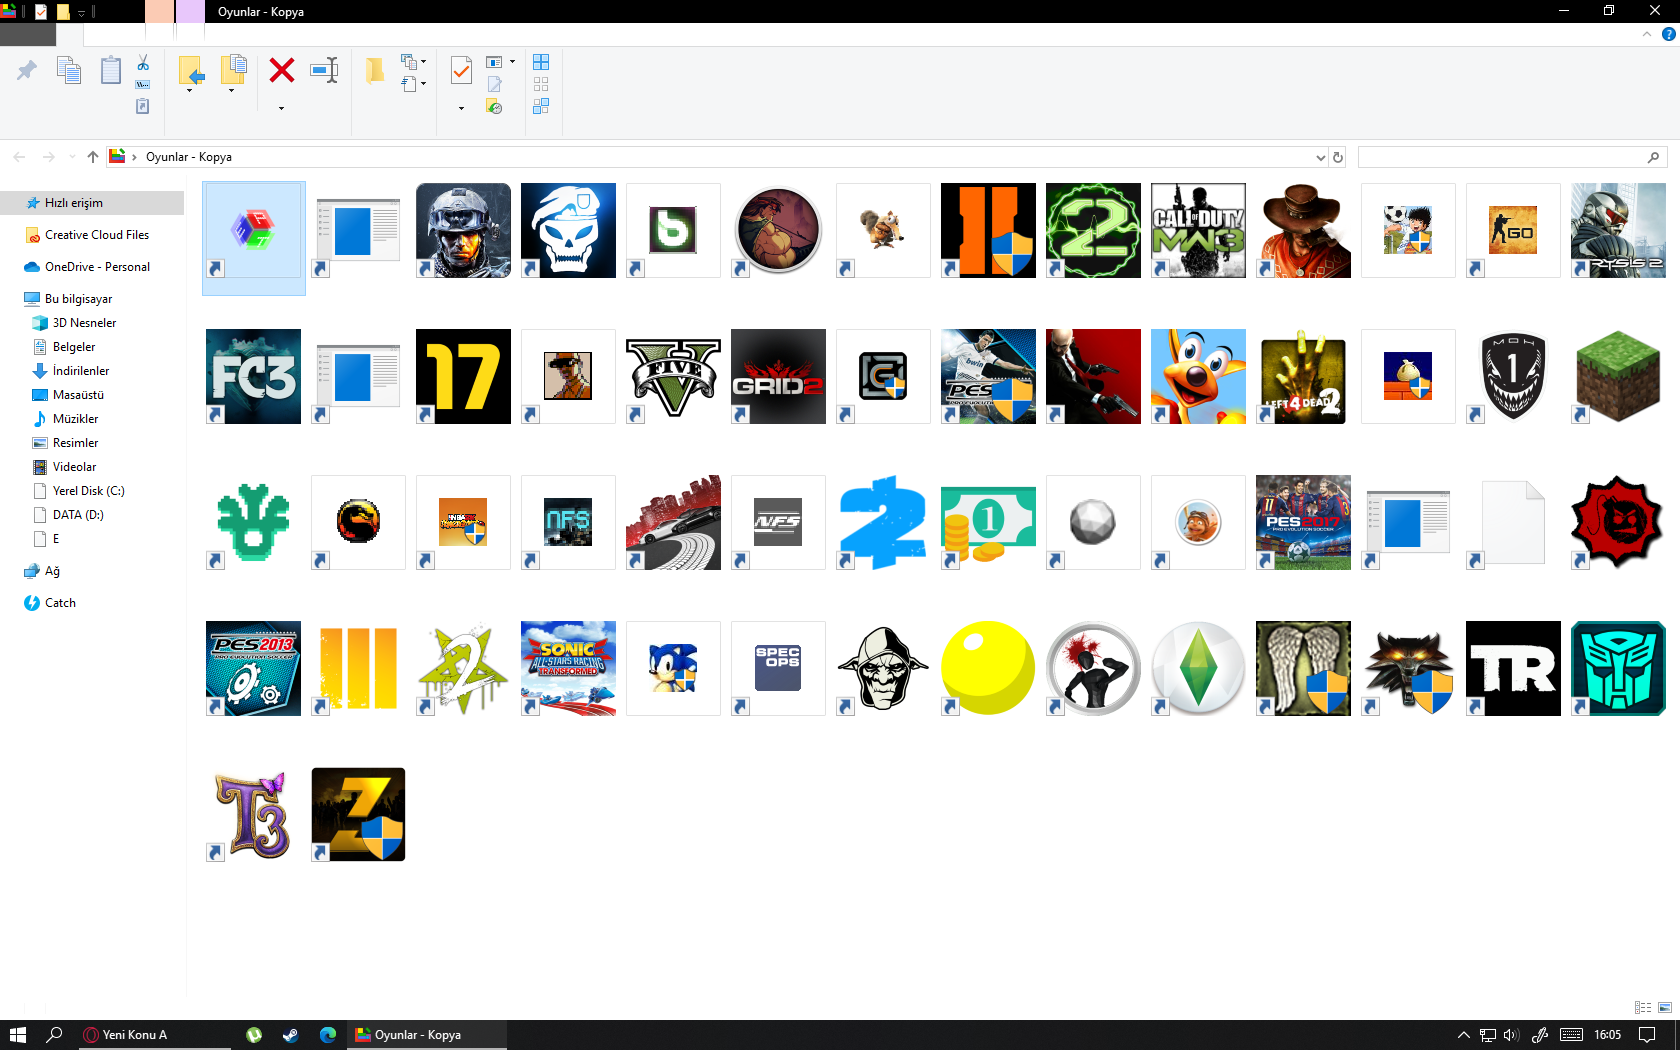Select the Call of Duty MW3 shortcut
This screenshot has height=1050, width=1680.
[1198, 230]
